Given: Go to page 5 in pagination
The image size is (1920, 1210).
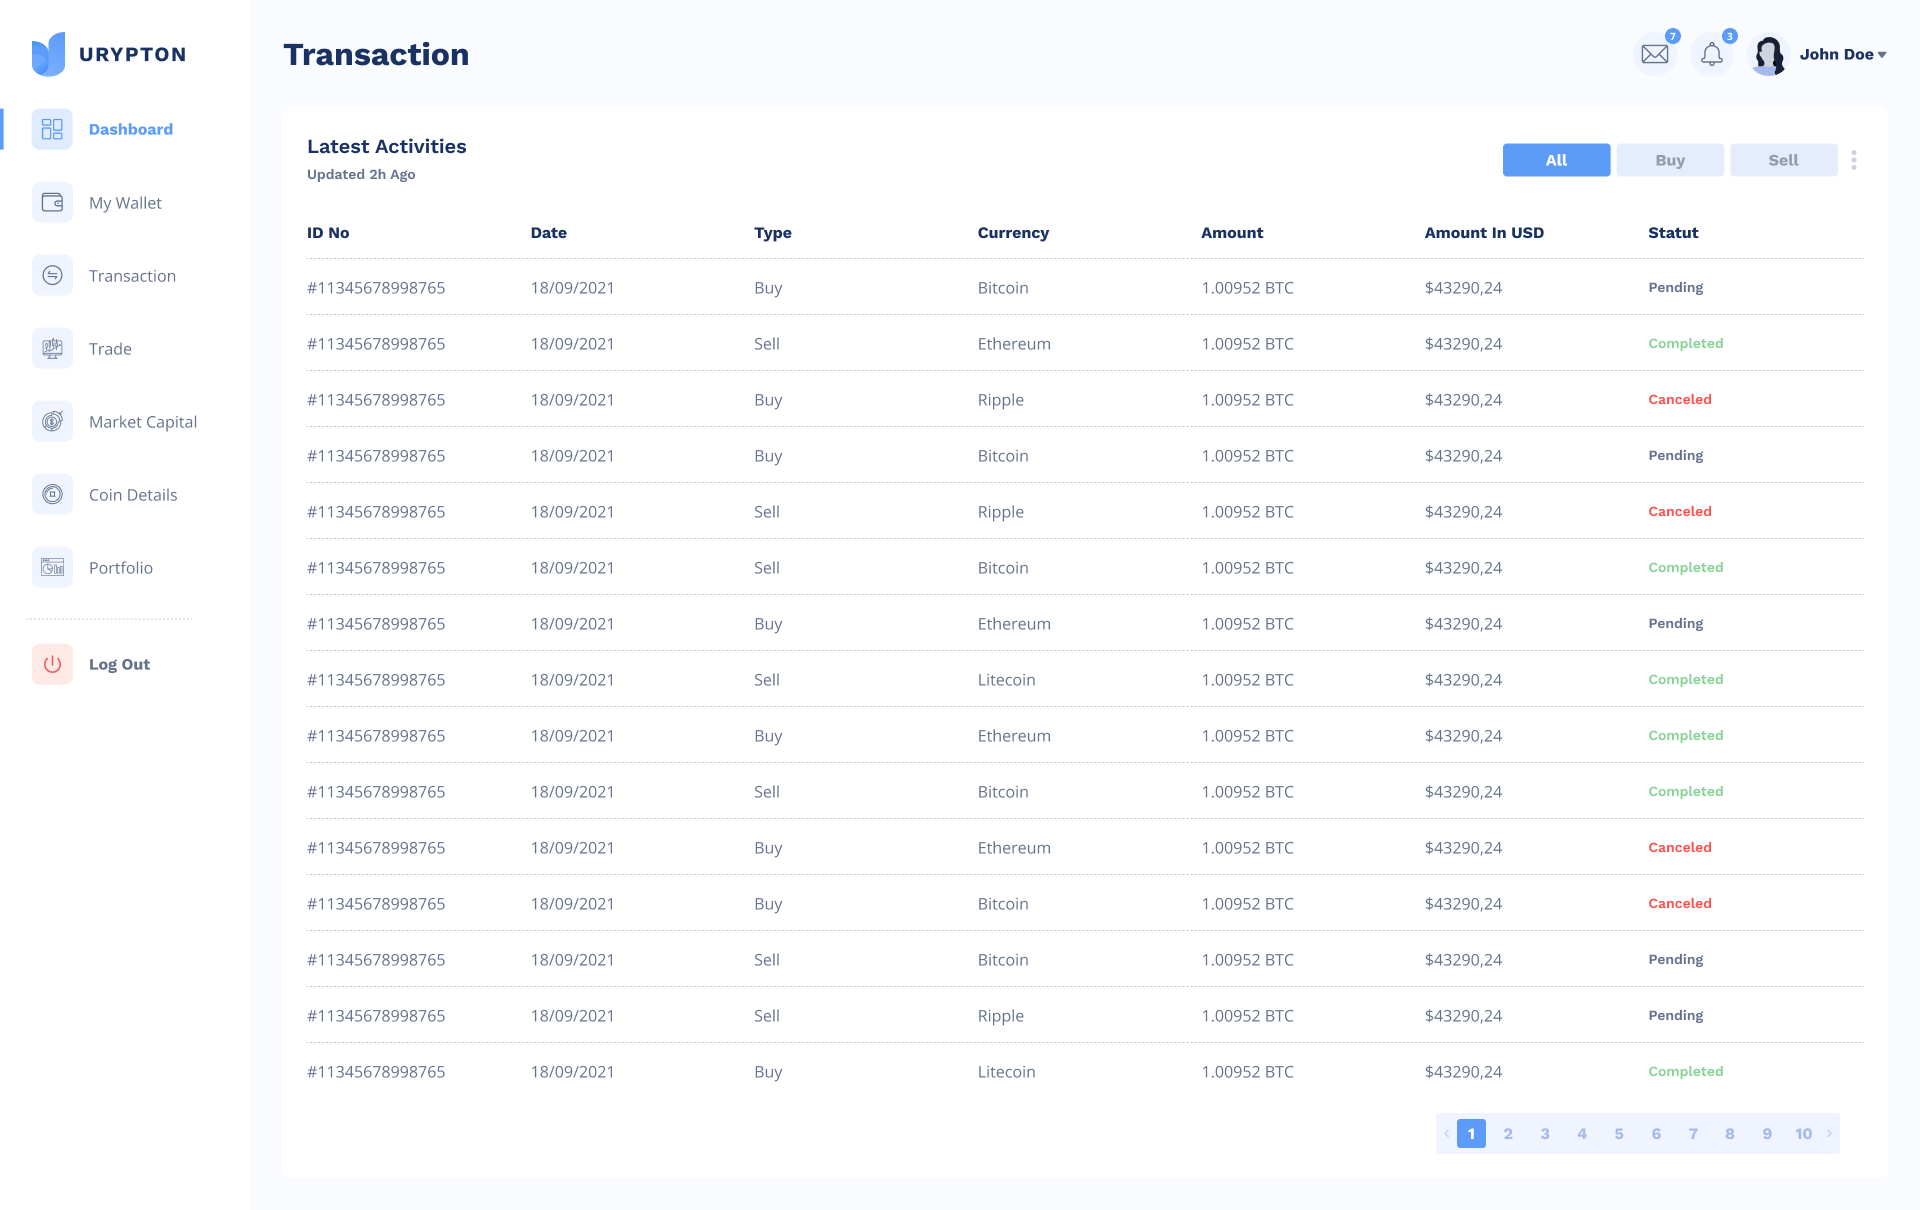Looking at the screenshot, I should [1618, 1133].
